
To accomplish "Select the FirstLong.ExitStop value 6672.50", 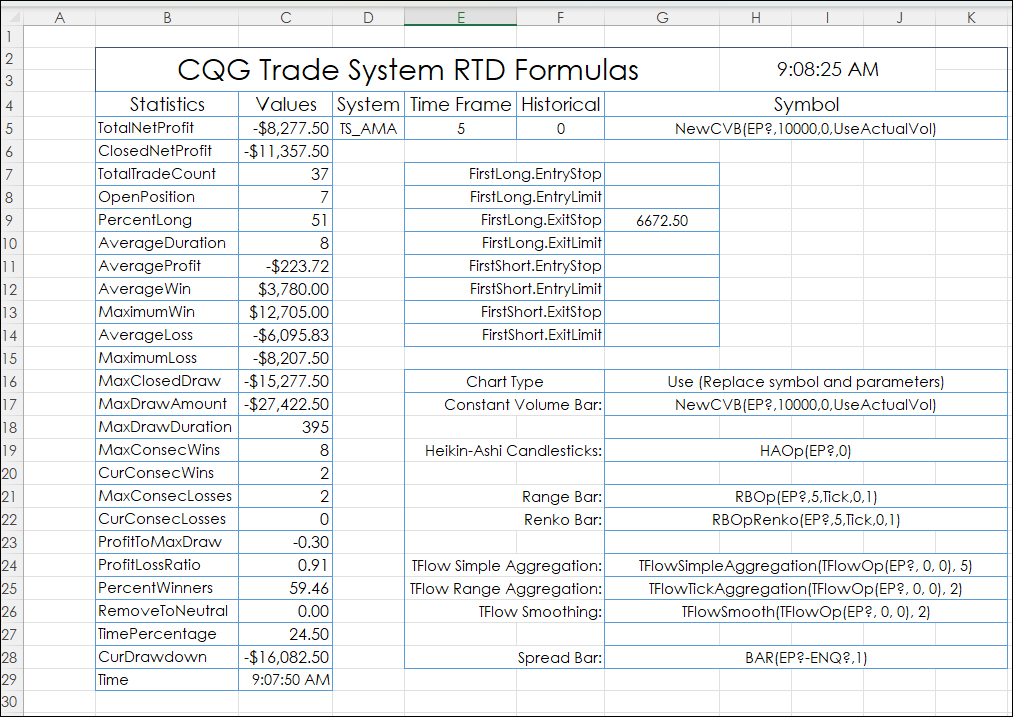I will click(662, 220).
